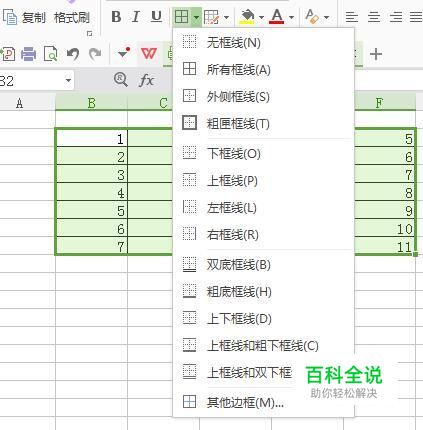The height and width of the screenshot is (430, 423).
Task: Click the cell containing 1 in column B
Action: [x=91, y=138]
